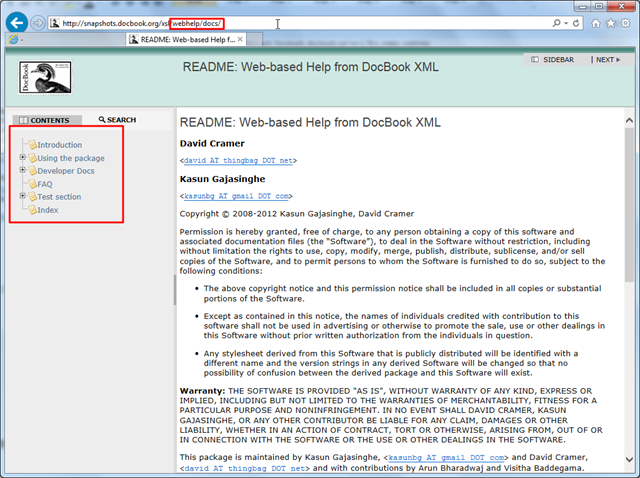Maximize the browser window
This screenshot has width=640, height=478.
click(599, 6)
